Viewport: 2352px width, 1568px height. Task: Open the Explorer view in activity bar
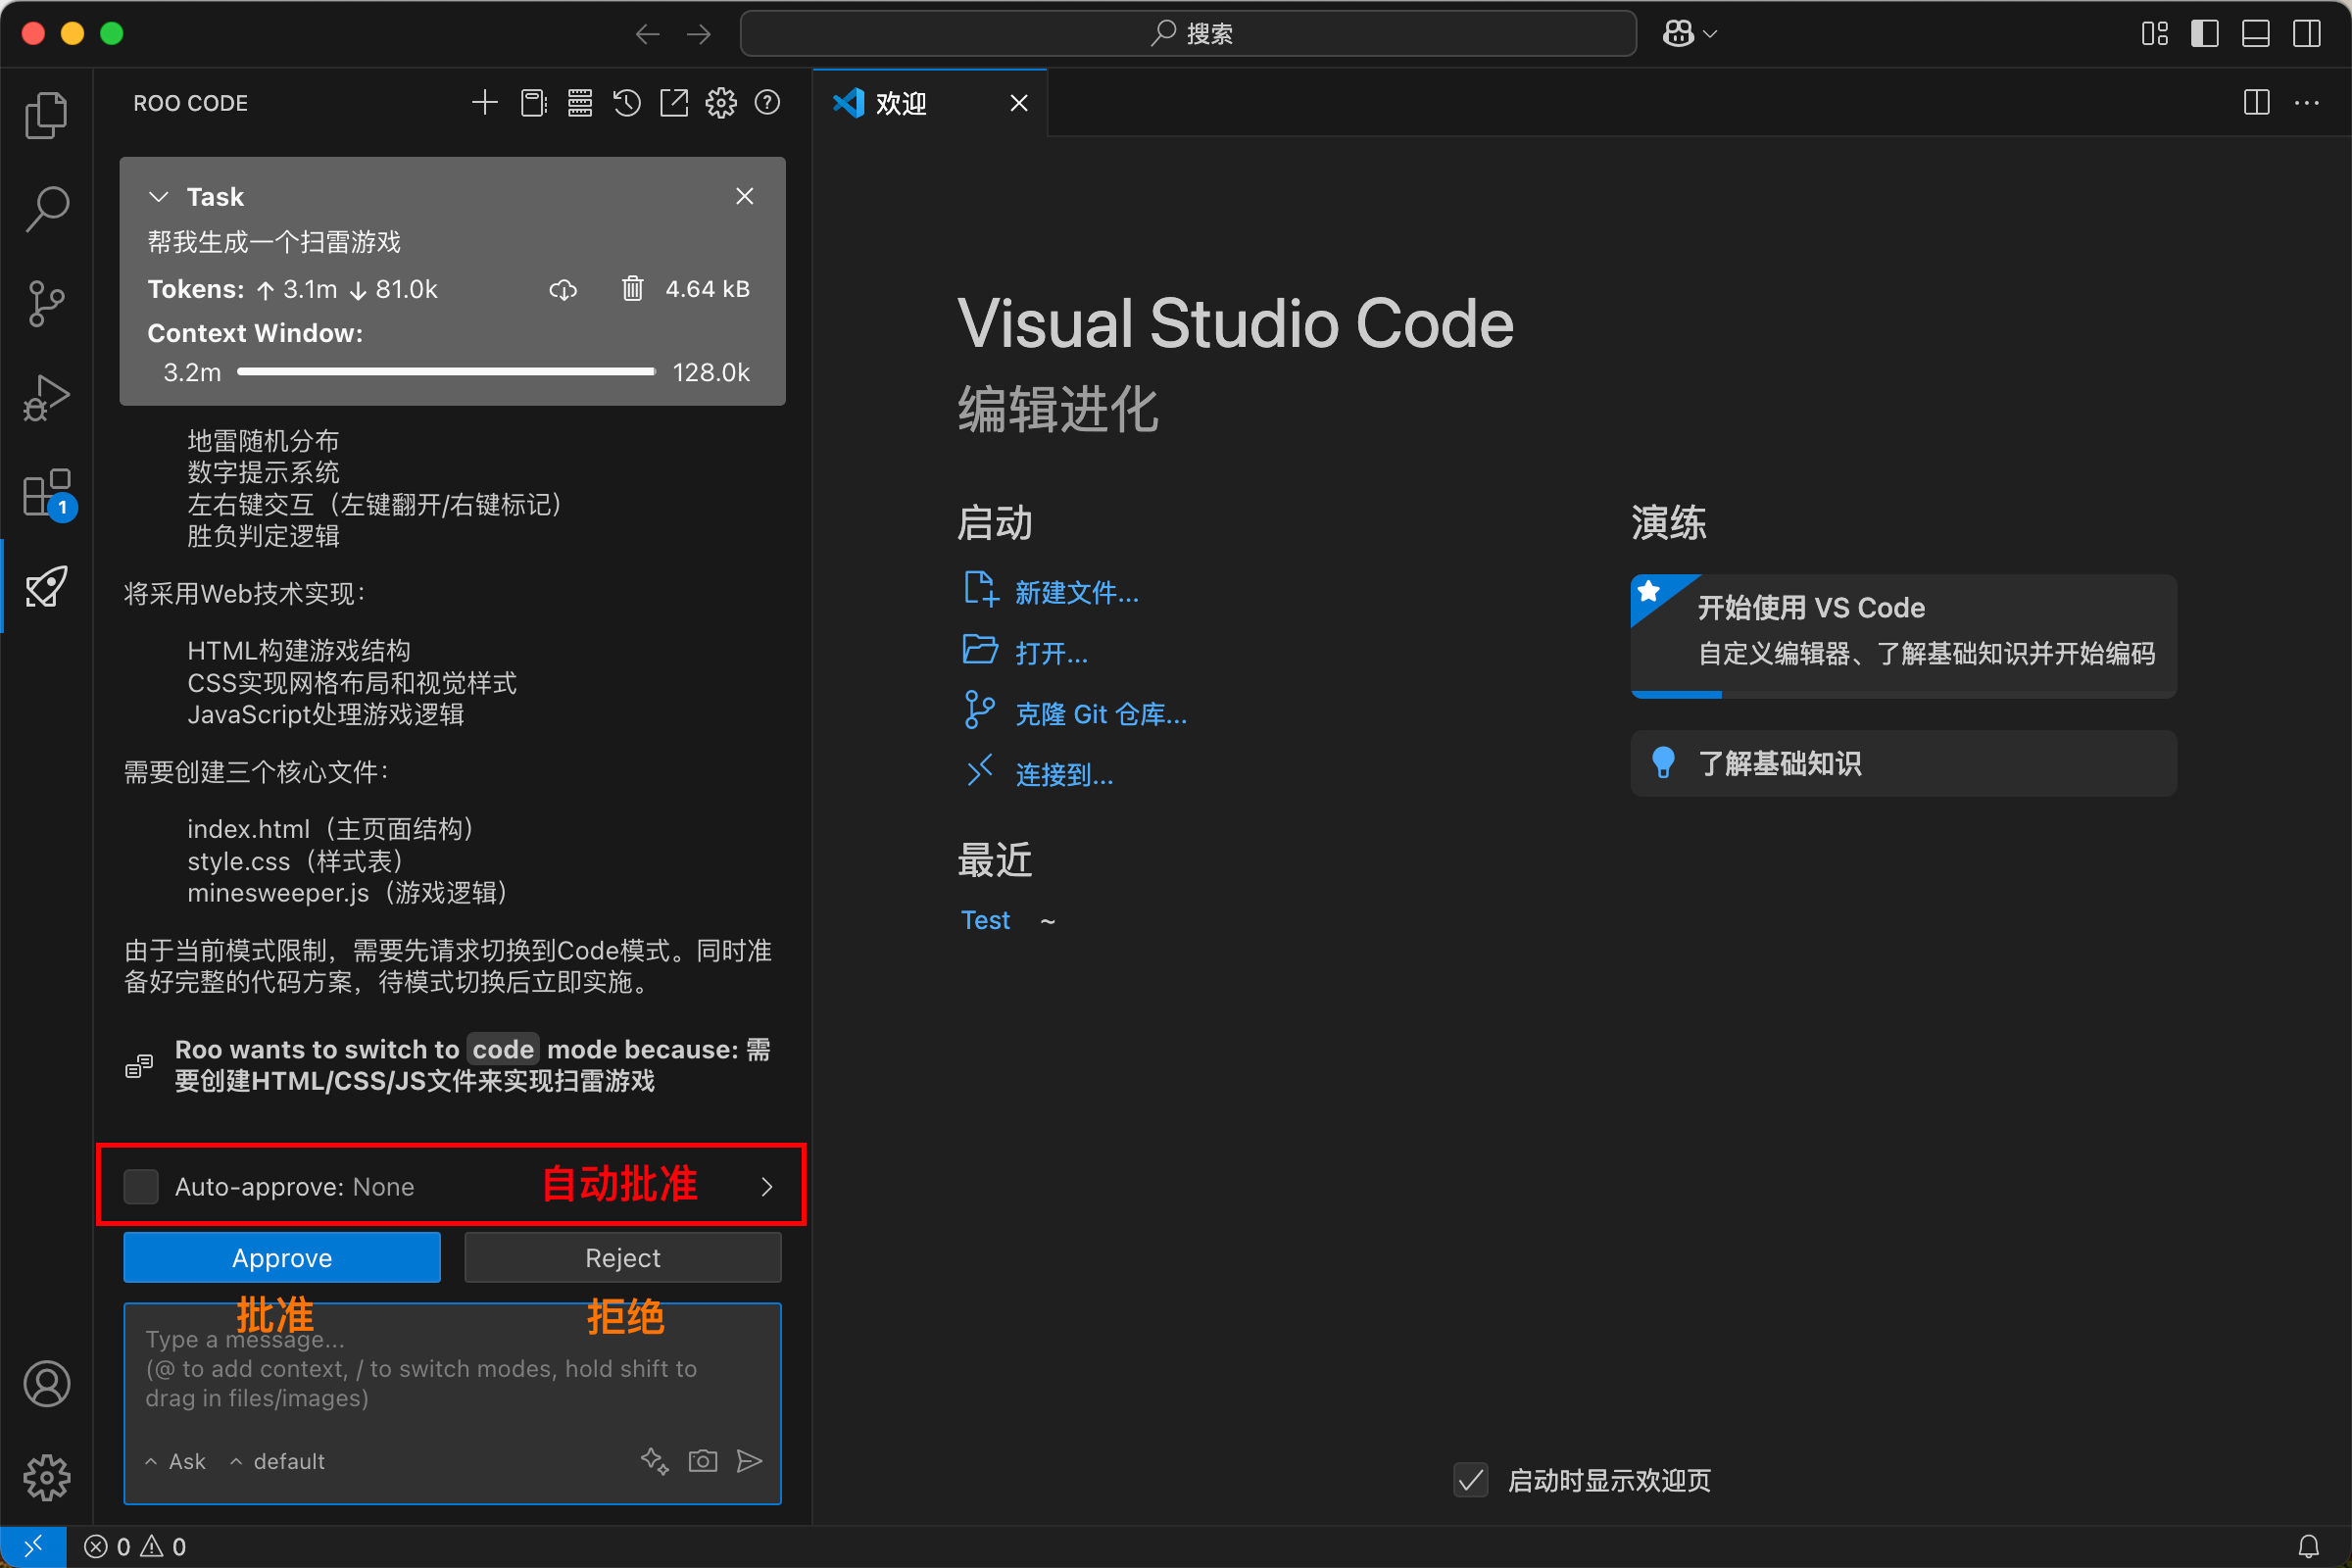[46, 115]
